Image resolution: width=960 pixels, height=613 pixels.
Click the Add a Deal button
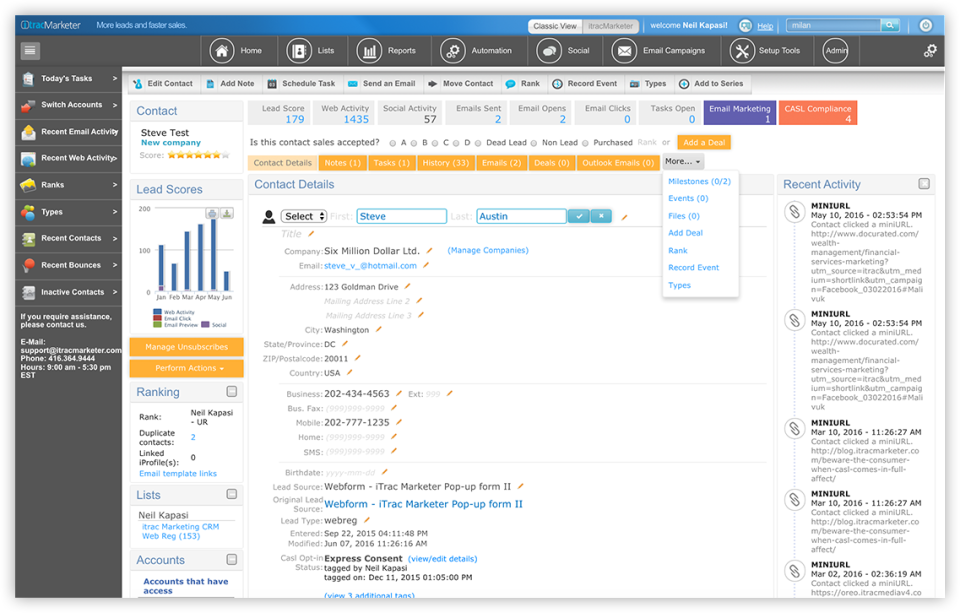[x=704, y=143]
